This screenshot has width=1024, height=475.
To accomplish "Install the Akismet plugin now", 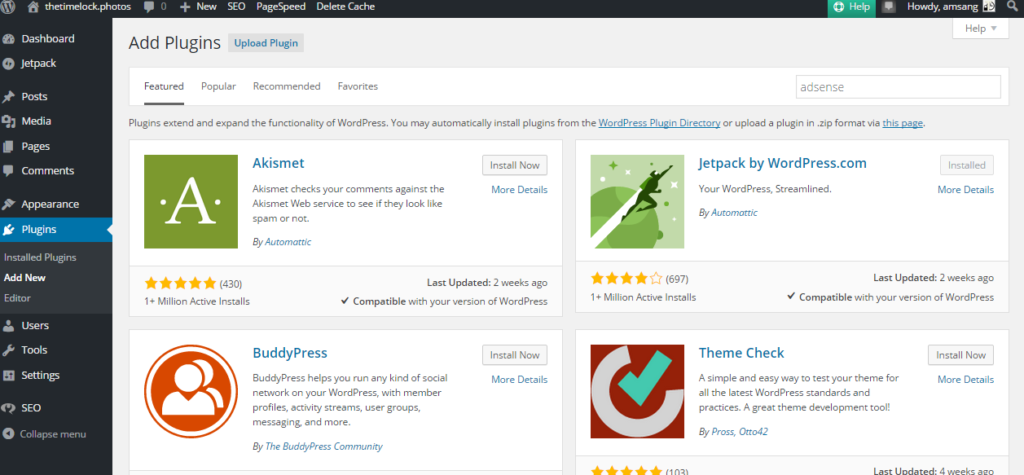I will 515,165.
